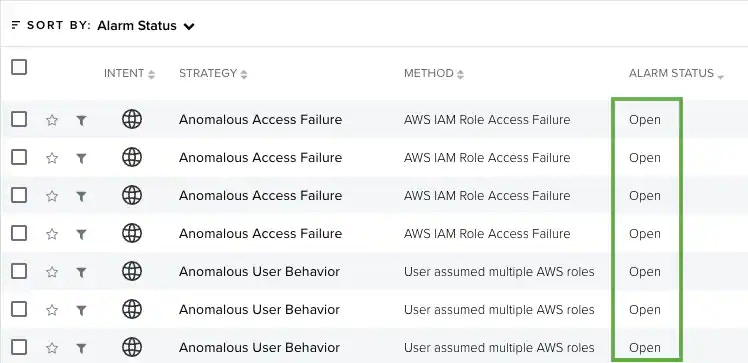Tick the select-all checkbox in the header
The width and height of the screenshot is (748, 363).
pyautogui.click(x=19, y=67)
